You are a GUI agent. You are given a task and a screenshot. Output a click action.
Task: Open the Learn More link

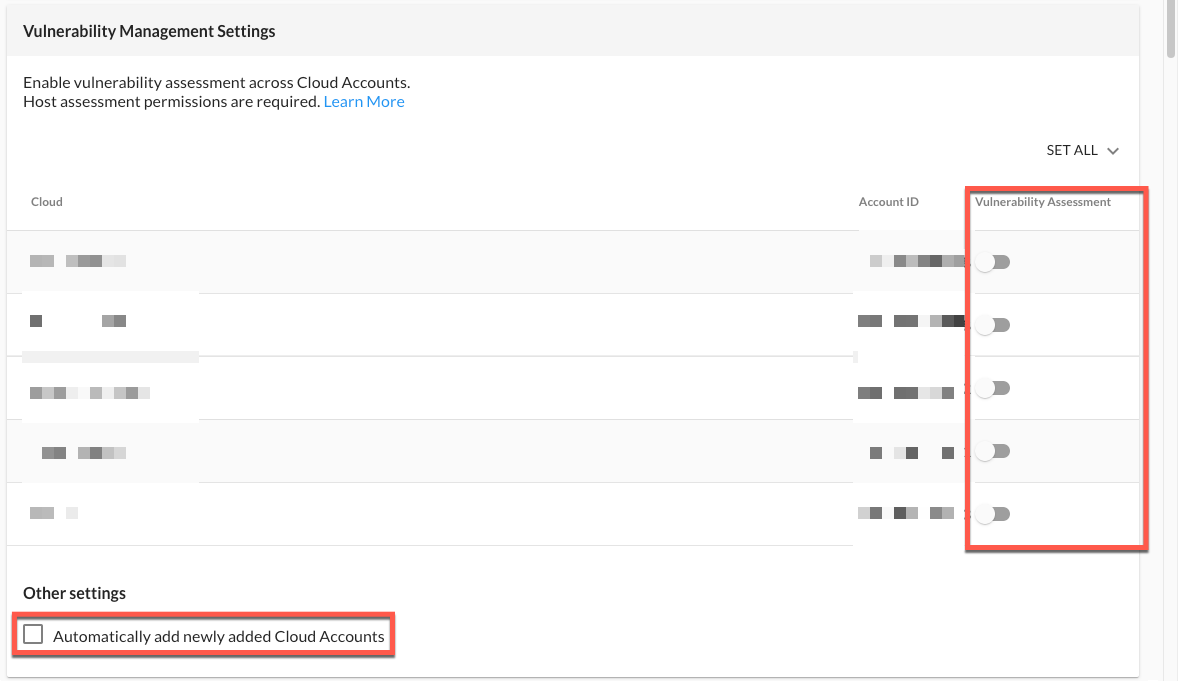(x=364, y=101)
